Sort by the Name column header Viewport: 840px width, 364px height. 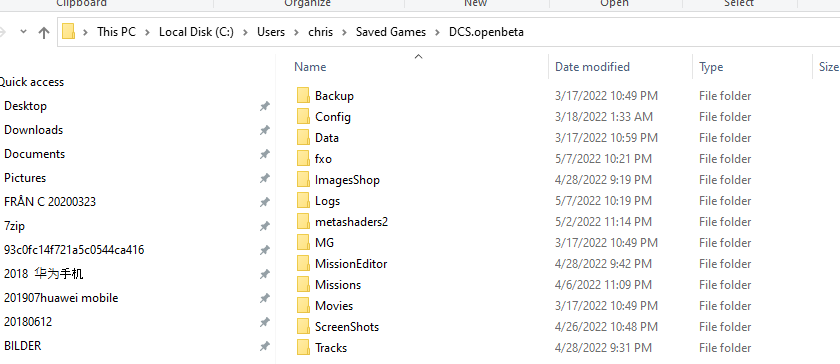pos(310,67)
